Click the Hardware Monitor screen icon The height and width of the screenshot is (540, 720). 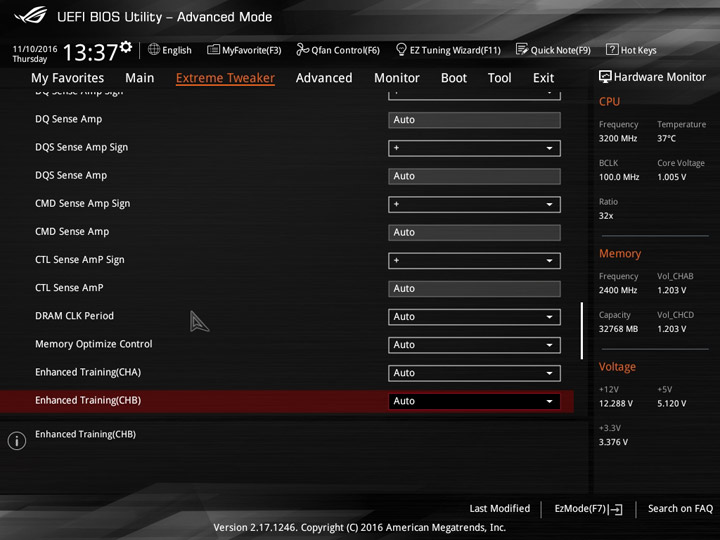[x=605, y=77]
